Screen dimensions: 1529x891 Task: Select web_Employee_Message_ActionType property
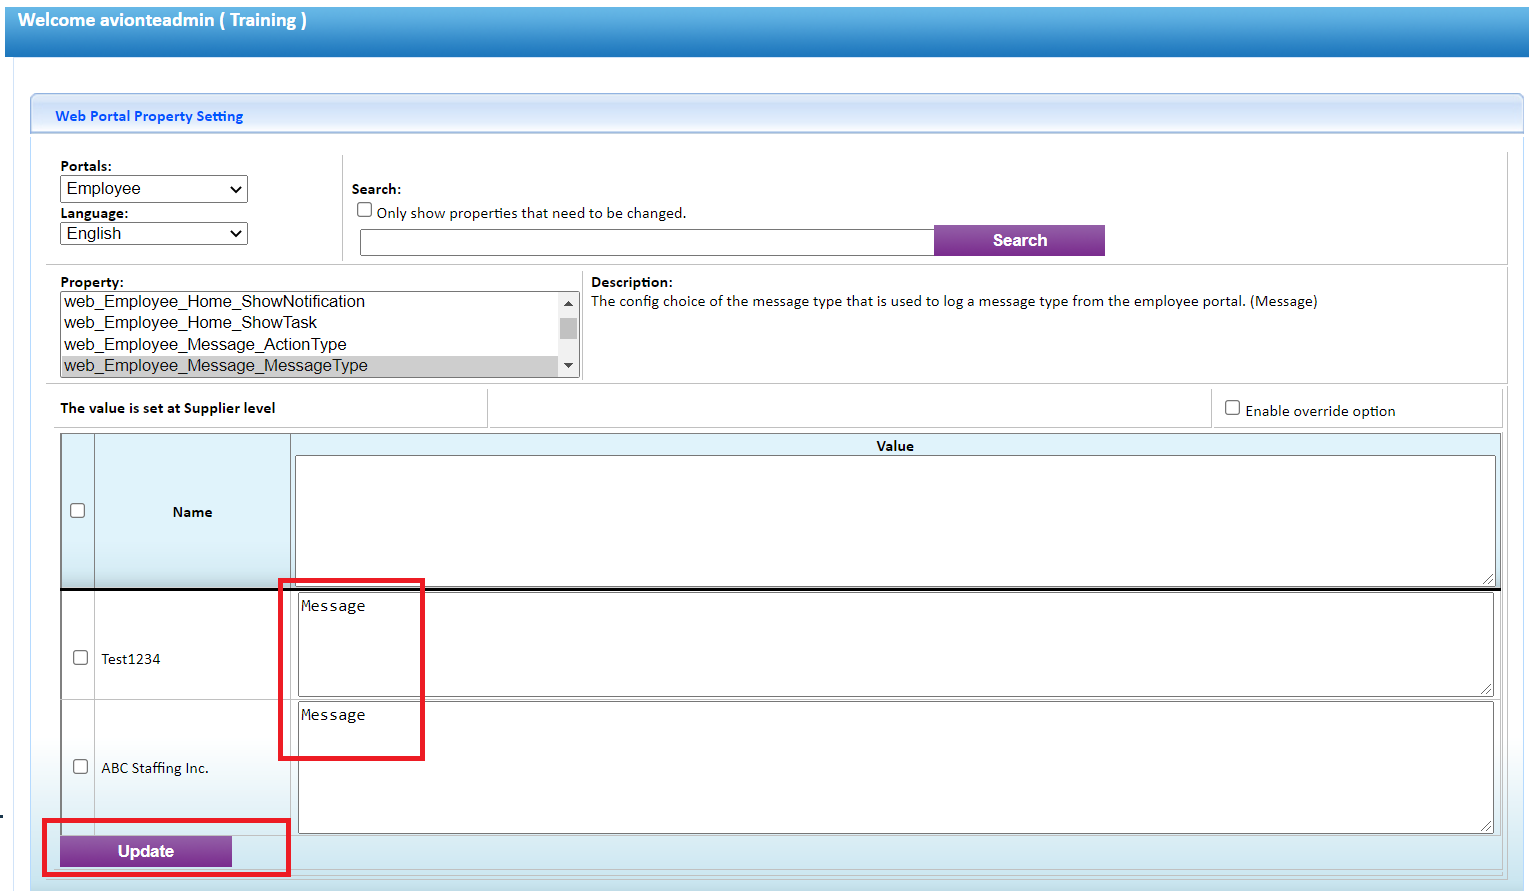[310, 345]
